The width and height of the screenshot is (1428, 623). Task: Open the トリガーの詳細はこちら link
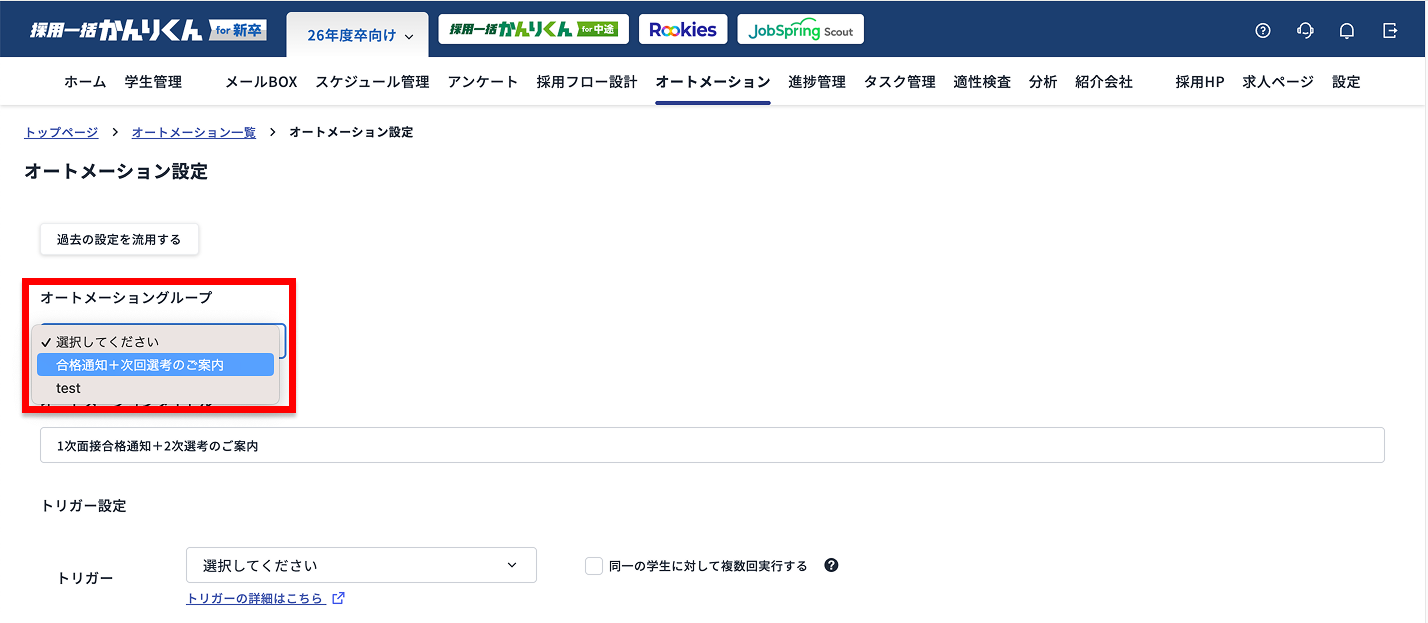pos(257,596)
